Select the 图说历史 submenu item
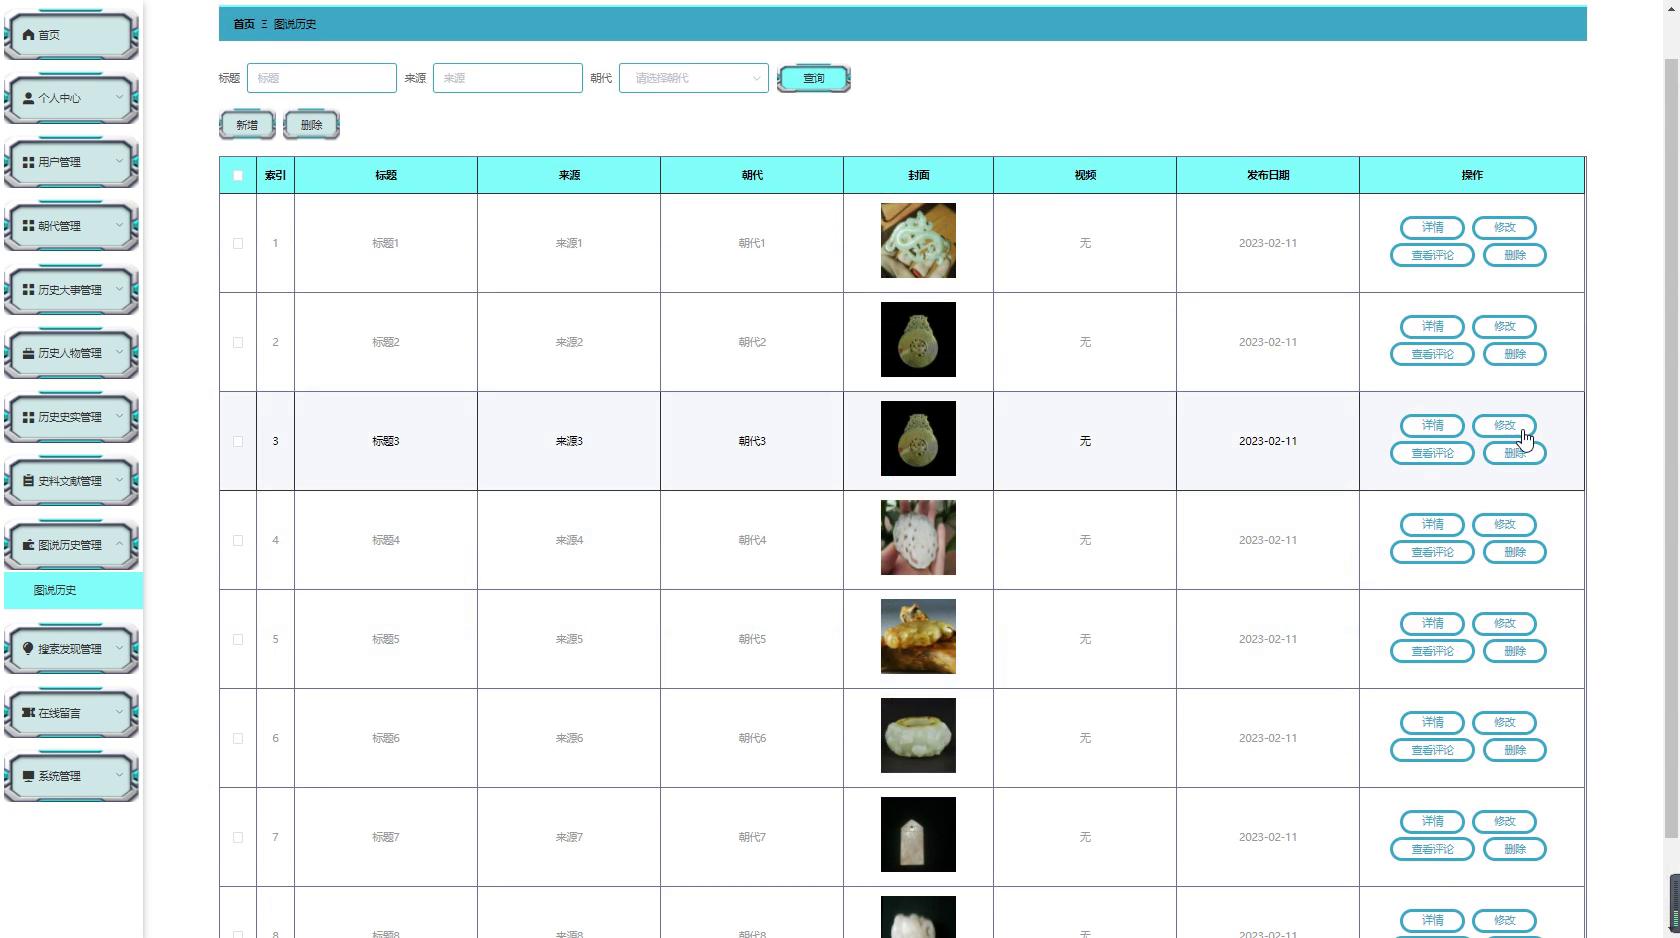1680x938 pixels. 72,591
